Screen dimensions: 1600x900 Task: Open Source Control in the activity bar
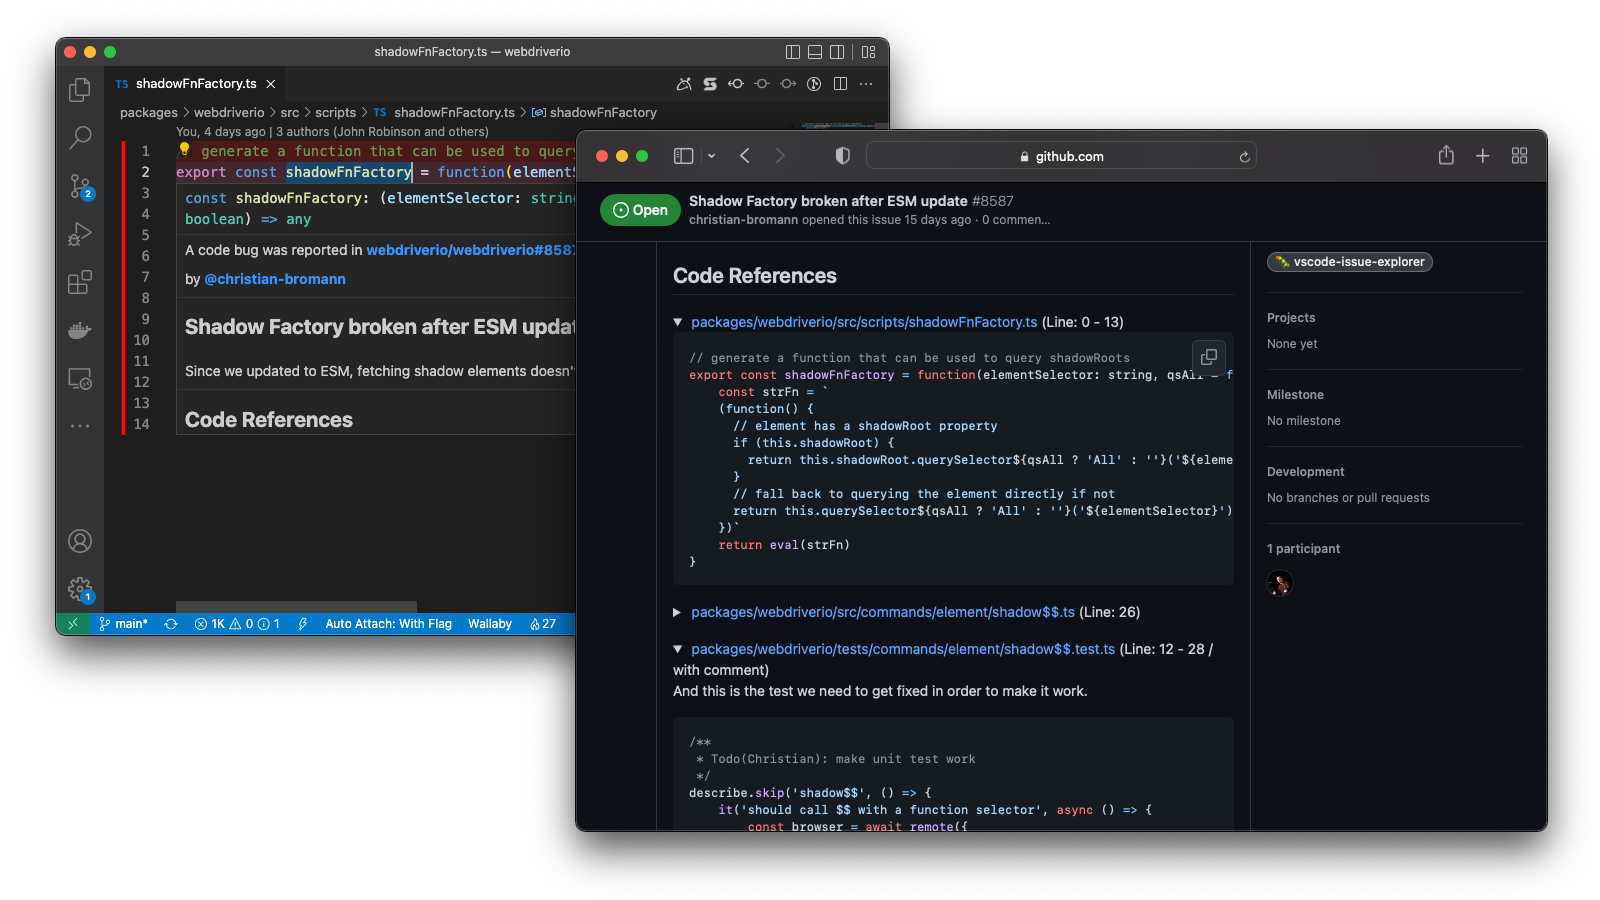pyautogui.click(x=80, y=186)
